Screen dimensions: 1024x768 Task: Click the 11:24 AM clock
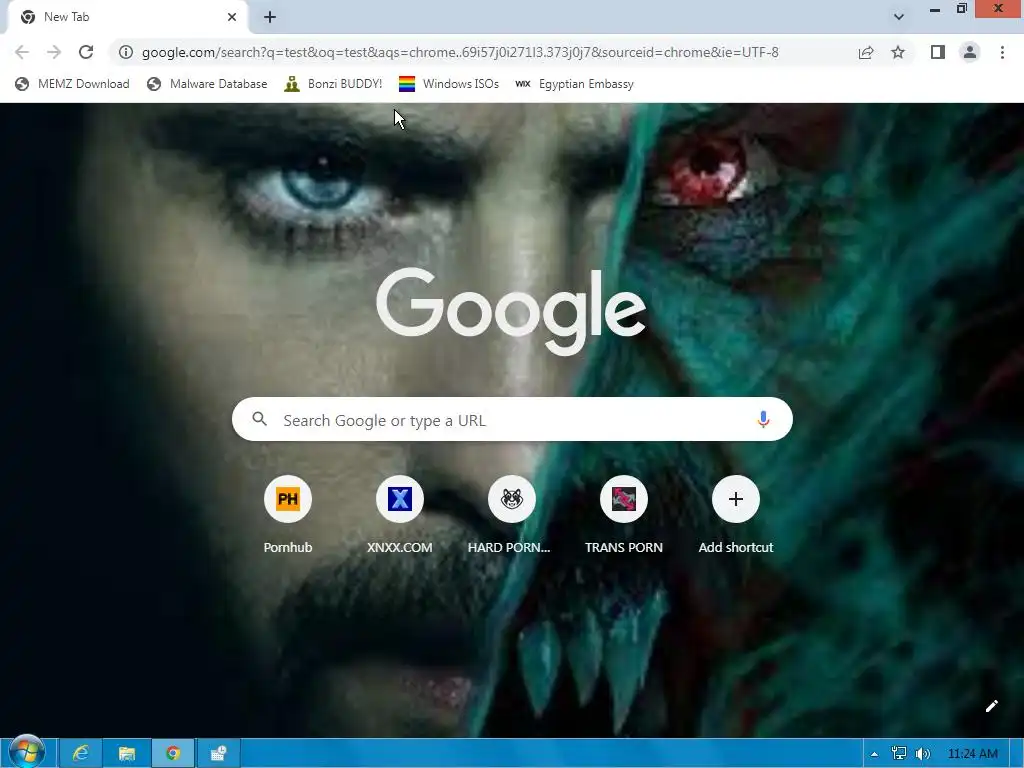pyautogui.click(x=972, y=754)
